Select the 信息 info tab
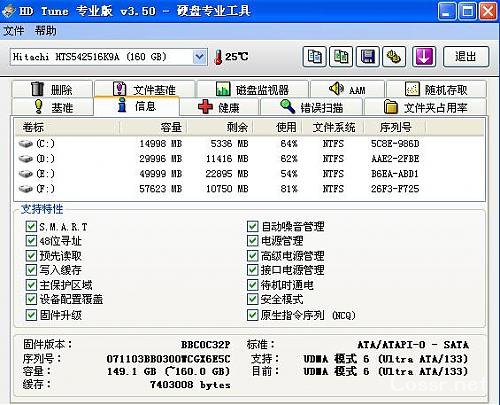Viewport: 500px width, 405px height. point(137,106)
